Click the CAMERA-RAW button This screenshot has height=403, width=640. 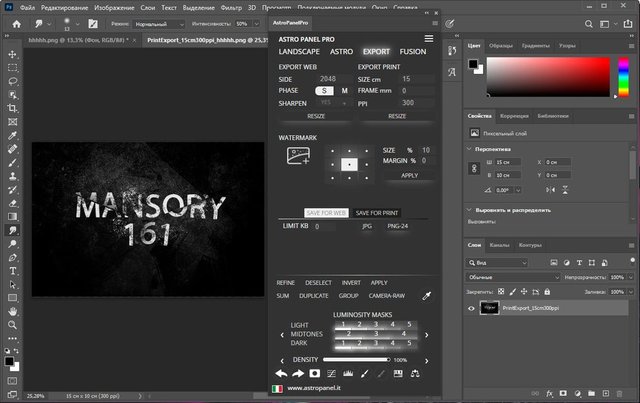387,296
